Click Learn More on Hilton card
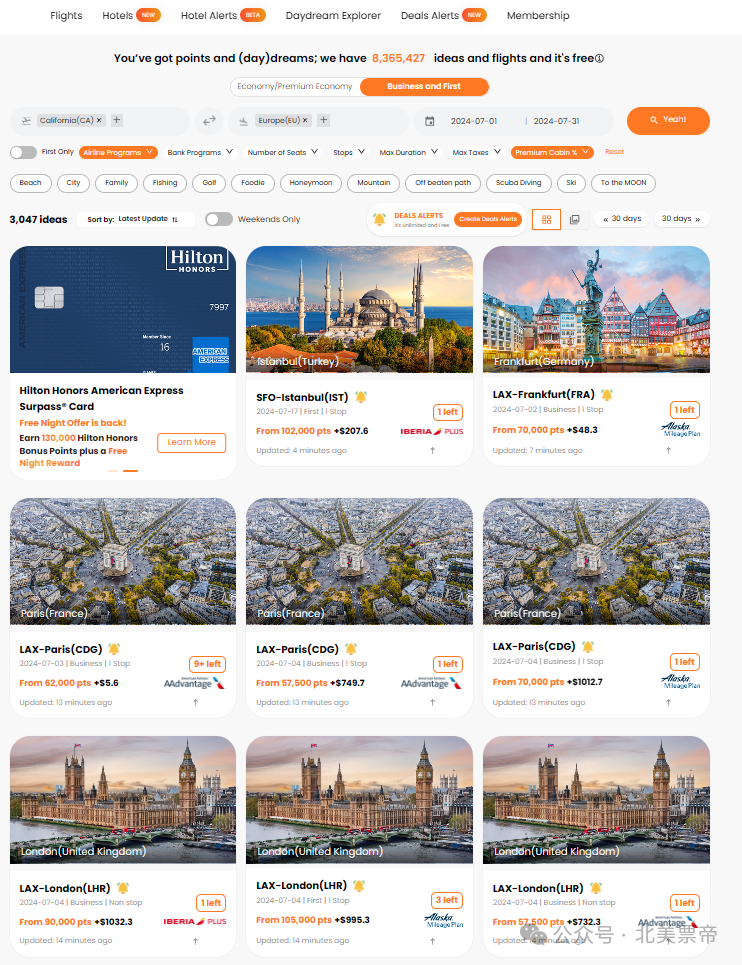 pos(191,442)
